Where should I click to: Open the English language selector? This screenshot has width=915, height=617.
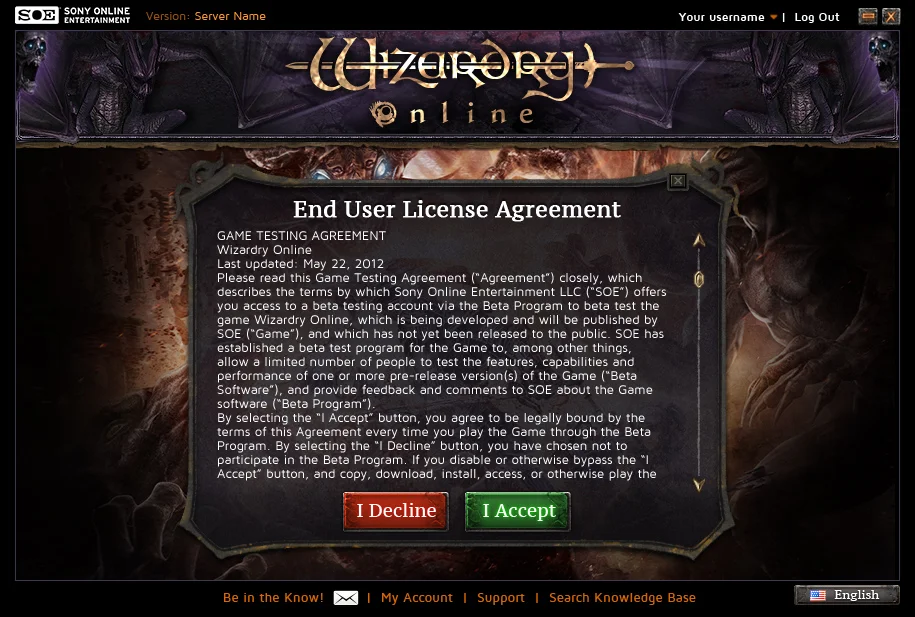(x=847, y=595)
